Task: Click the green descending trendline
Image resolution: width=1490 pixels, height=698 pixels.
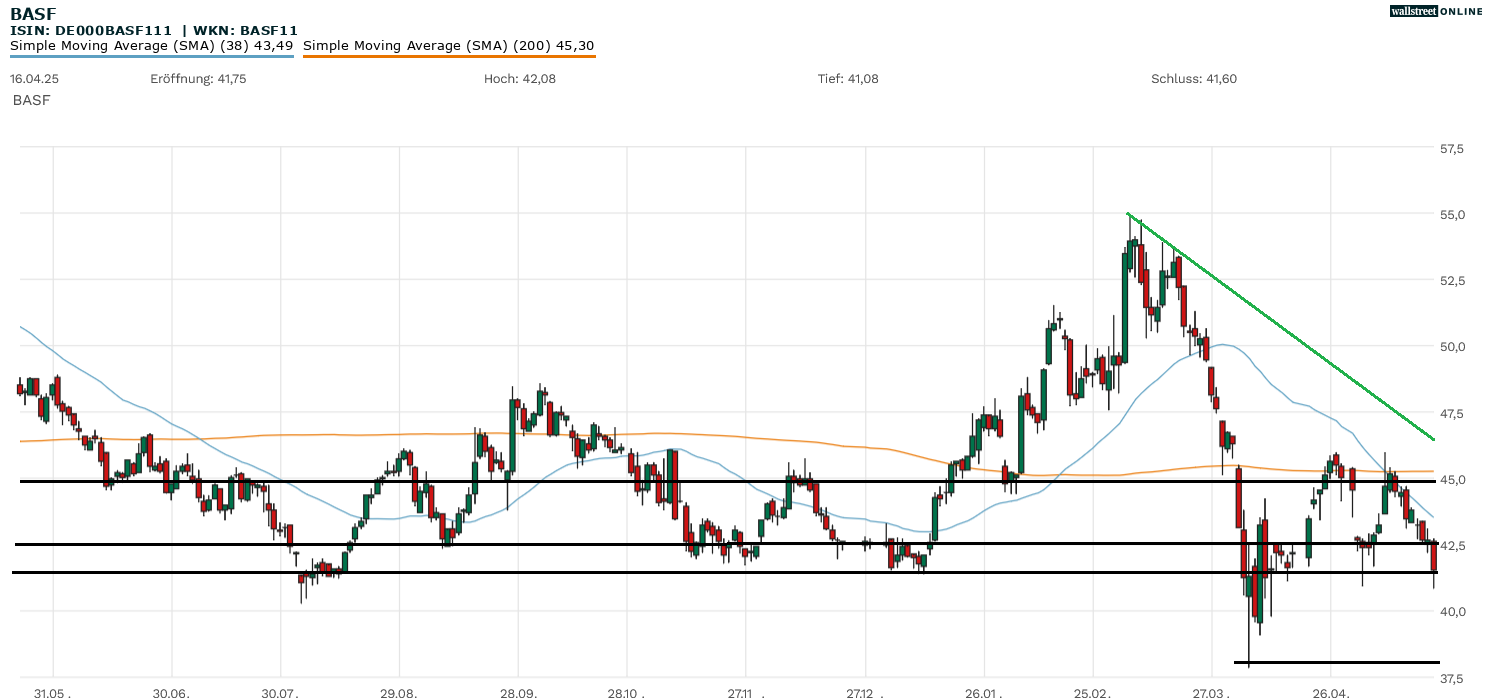Action: point(1281,326)
